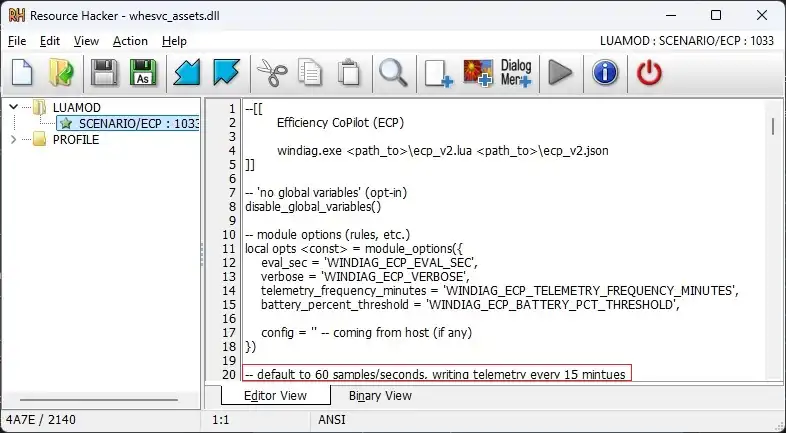Open Find with the magnifying glass icon
The height and width of the screenshot is (433, 786).
click(393, 73)
